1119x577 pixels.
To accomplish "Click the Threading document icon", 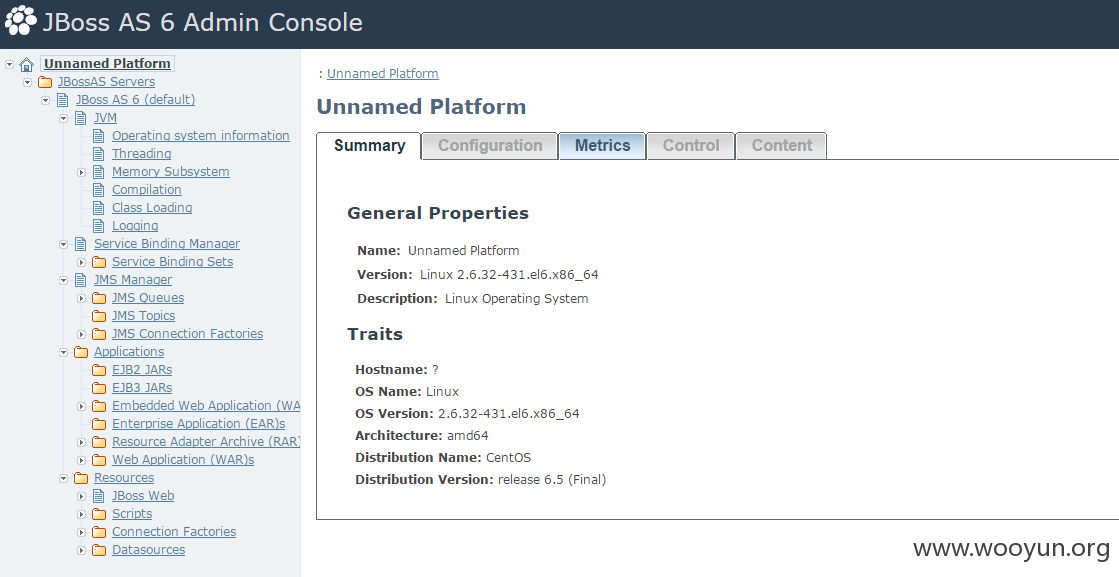I will point(98,153).
